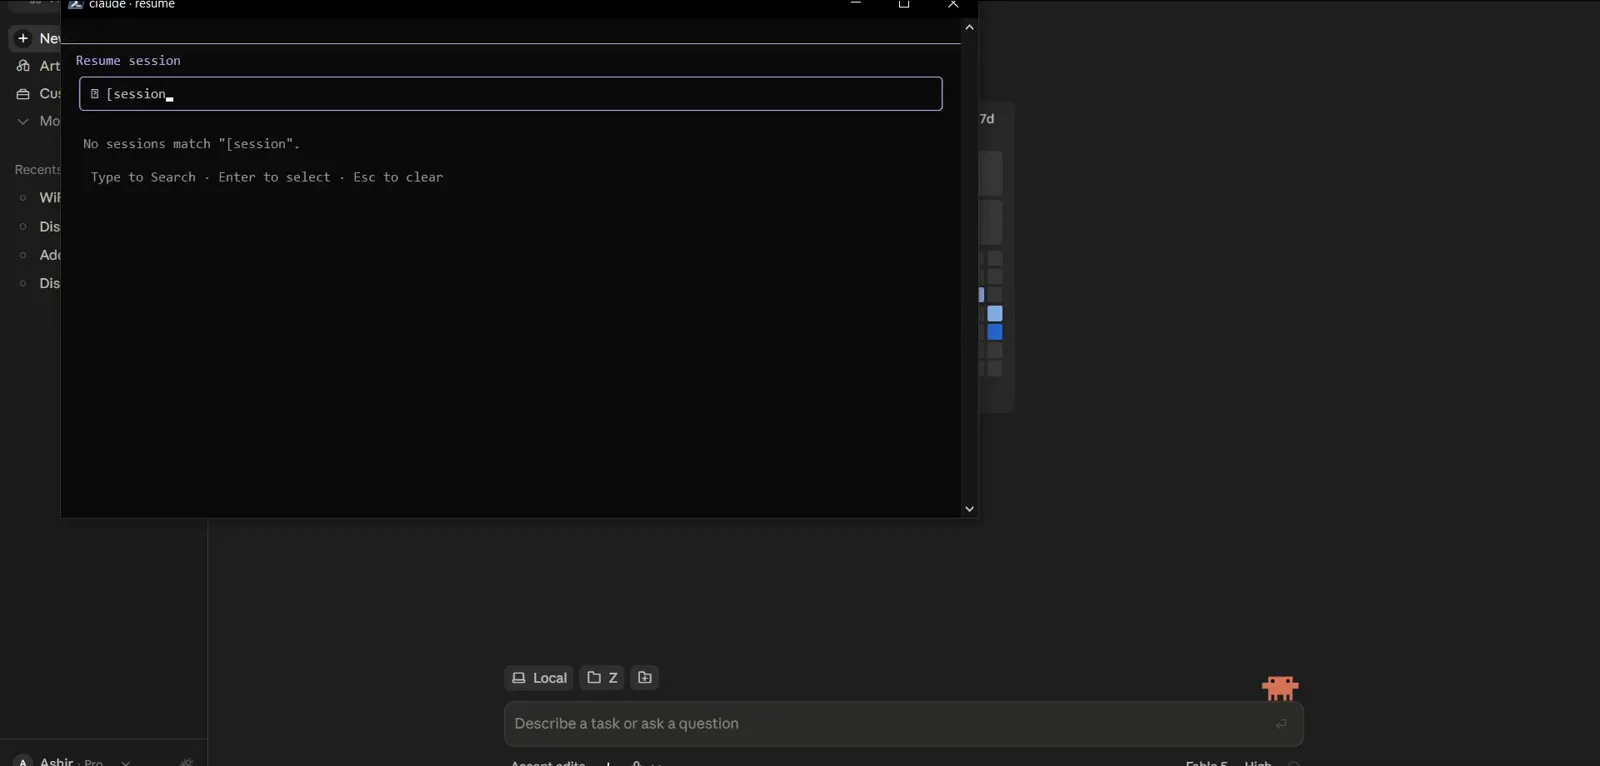Minimize the claude resume terminal window
The width and height of the screenshot is (1600, 766).
pos(855,4)
